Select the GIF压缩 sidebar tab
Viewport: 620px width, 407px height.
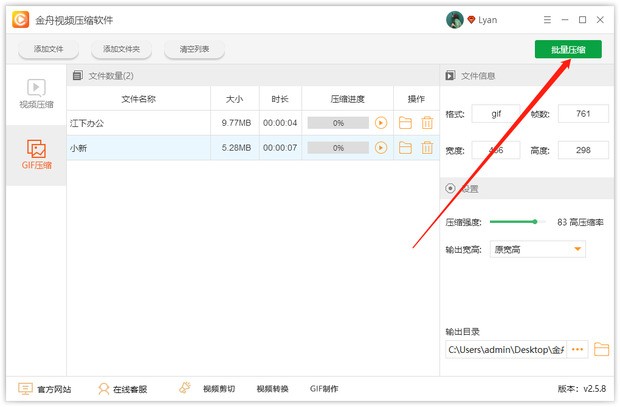coord(35,154)
